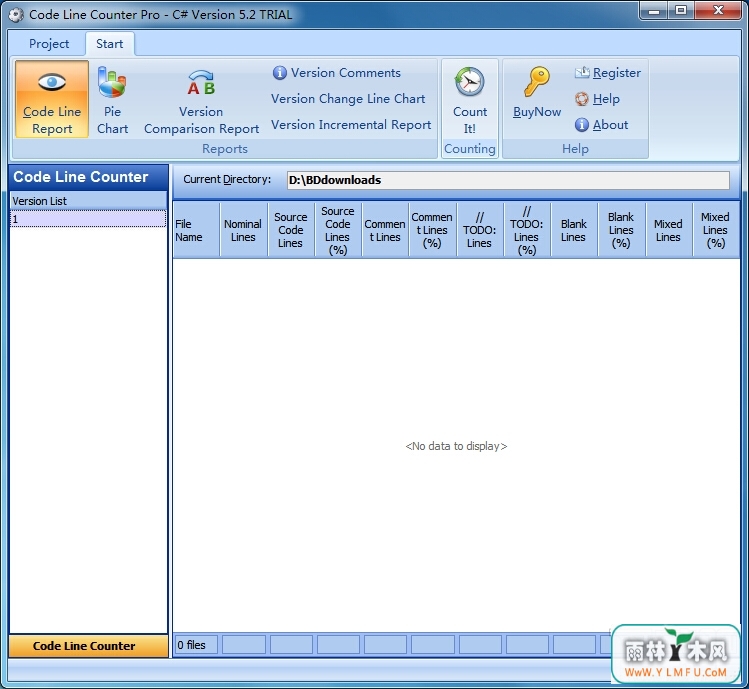749x689 pixels.
Task: Open the Version Comparison Report AB icon
Action: 201,82
